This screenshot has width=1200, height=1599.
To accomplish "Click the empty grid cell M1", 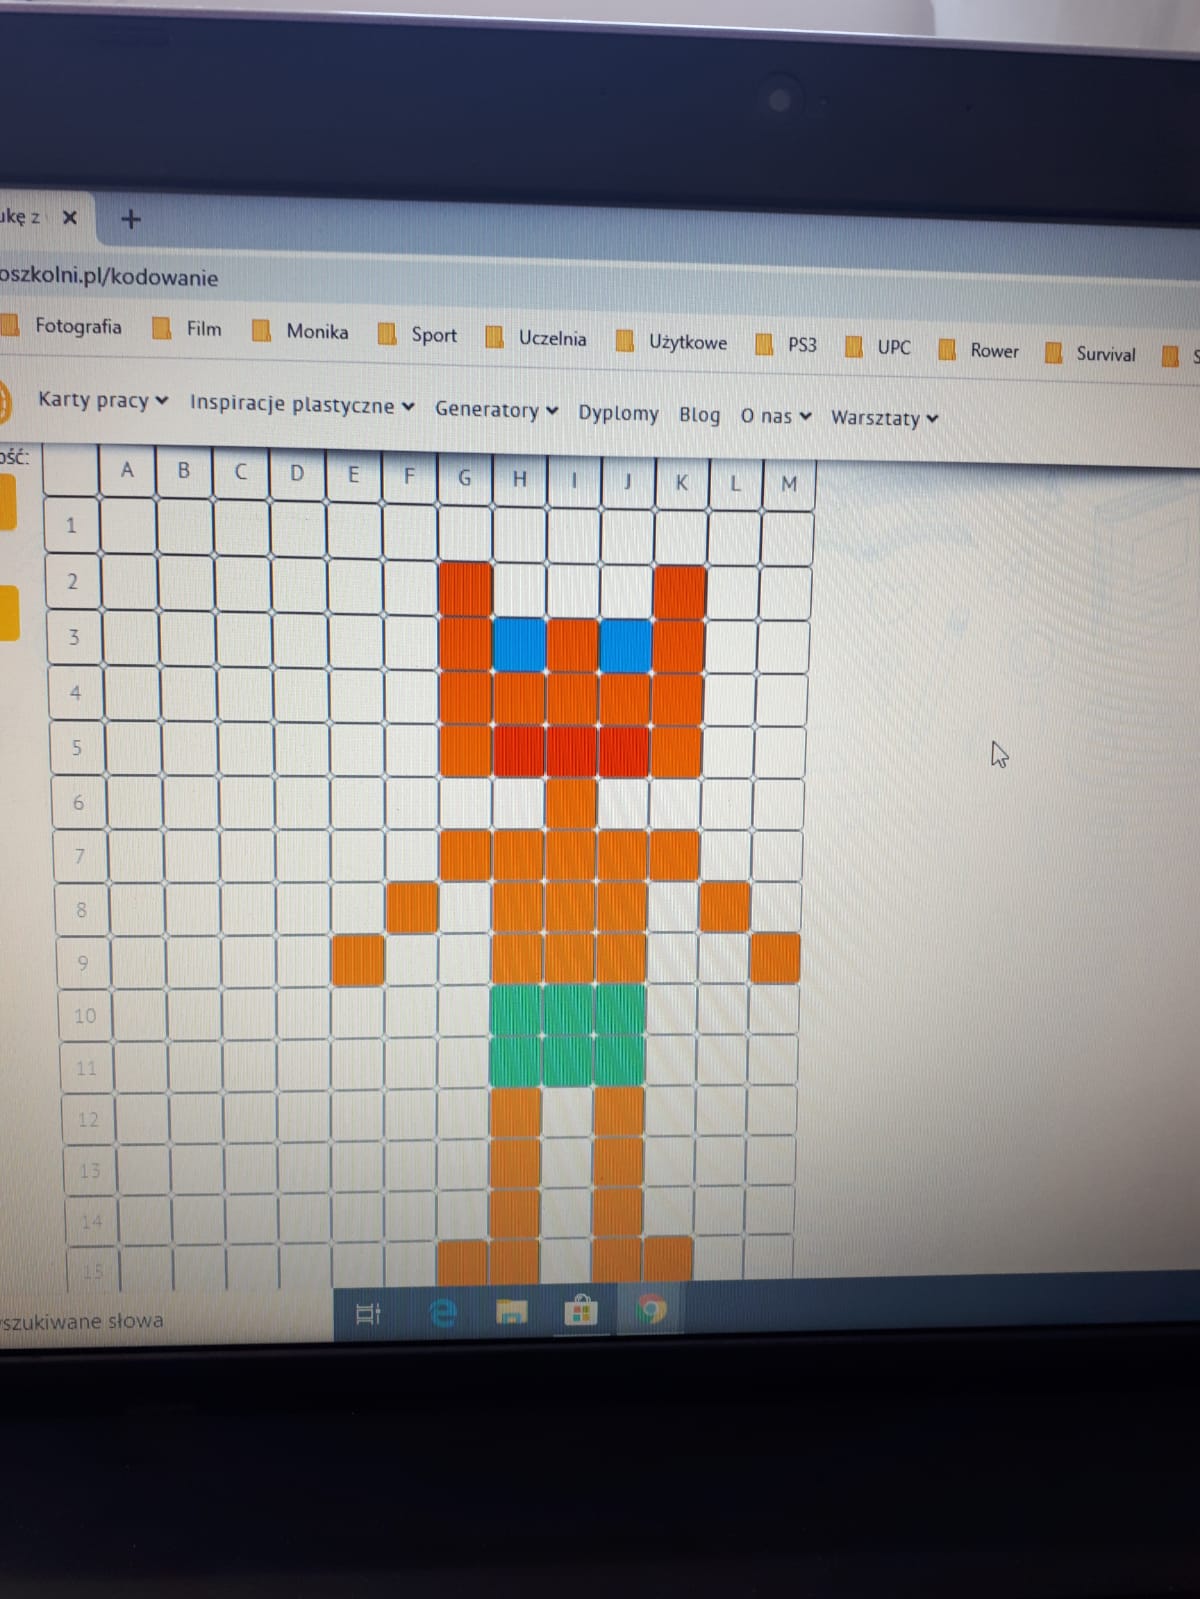I will [788, 537].
